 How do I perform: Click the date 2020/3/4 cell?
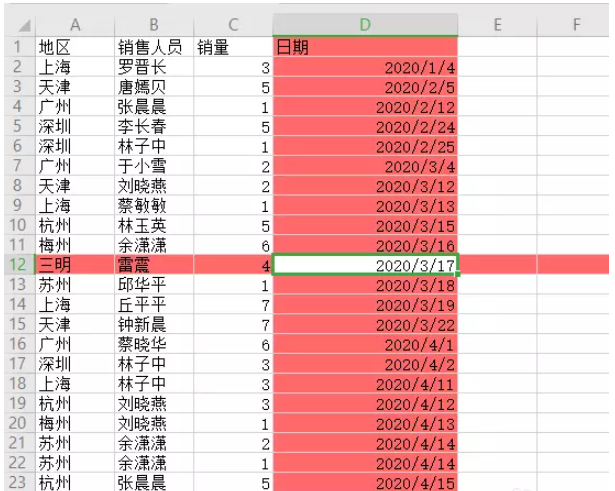[x=365, y=166]
